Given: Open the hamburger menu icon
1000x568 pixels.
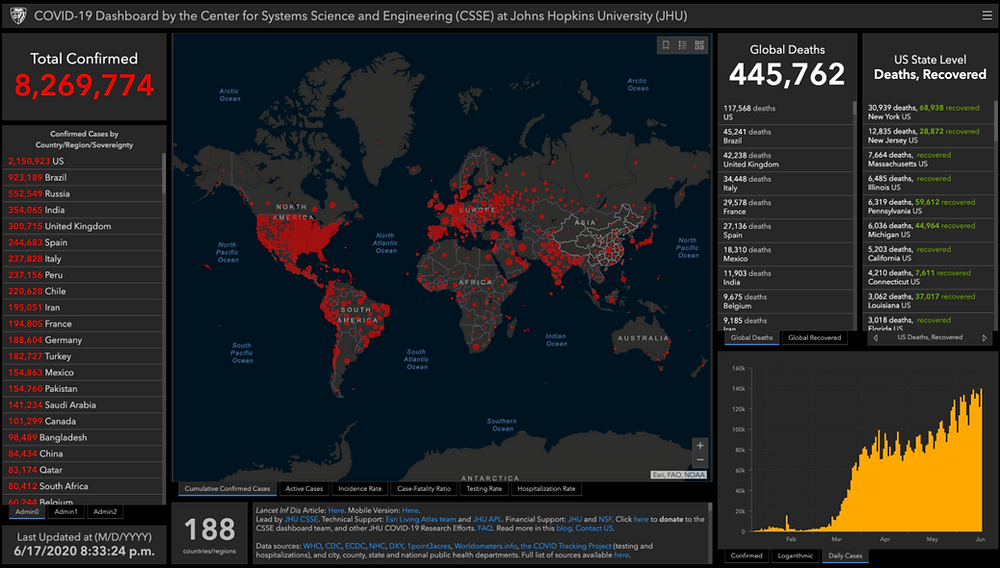Looking at the screenshot, I should click(987, 16).
